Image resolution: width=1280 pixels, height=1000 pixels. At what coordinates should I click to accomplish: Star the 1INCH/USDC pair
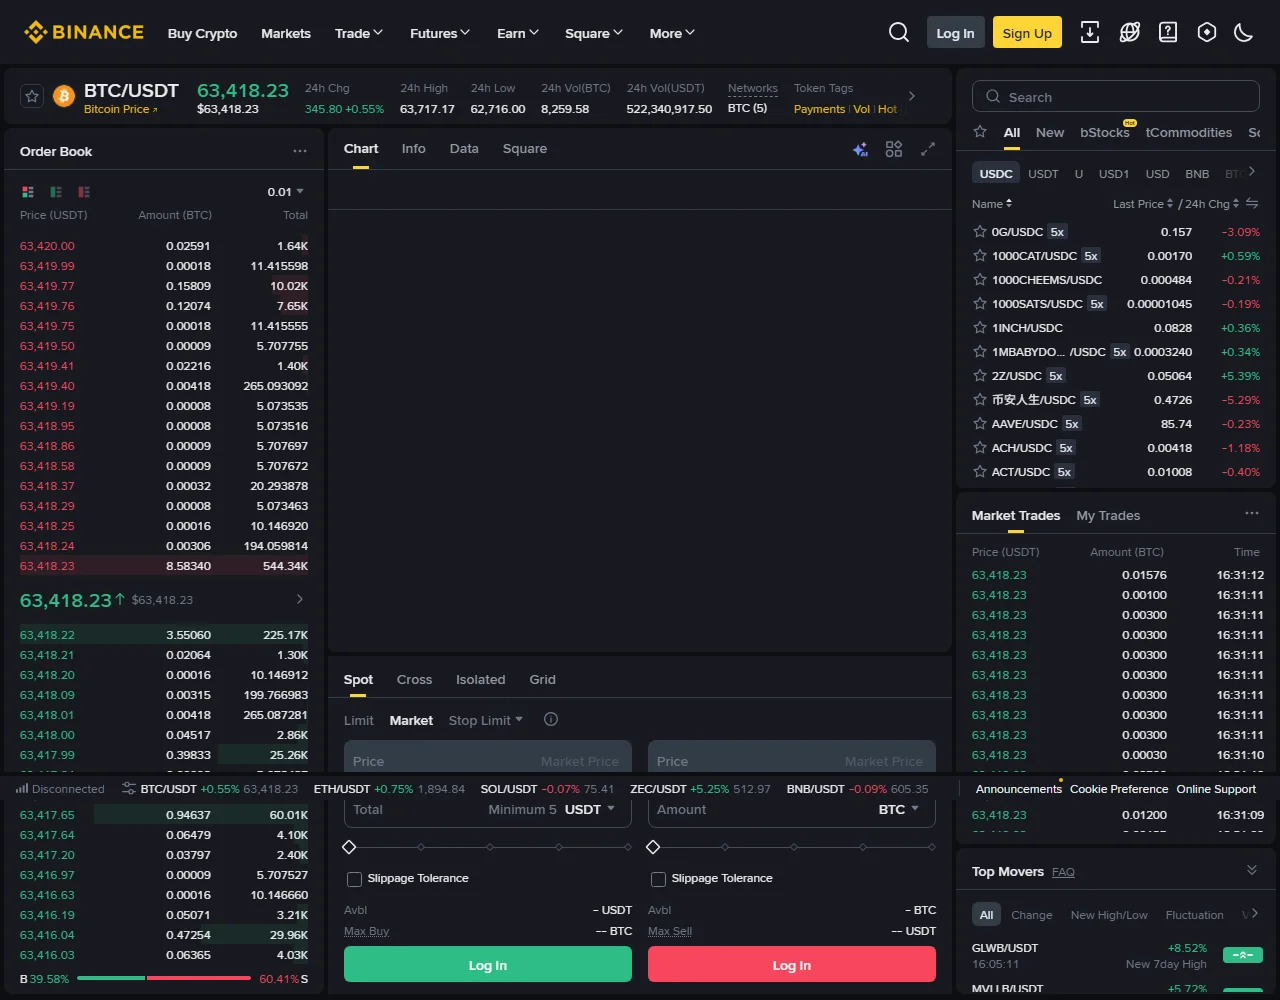pyautogui.click(x=980, y=327)
